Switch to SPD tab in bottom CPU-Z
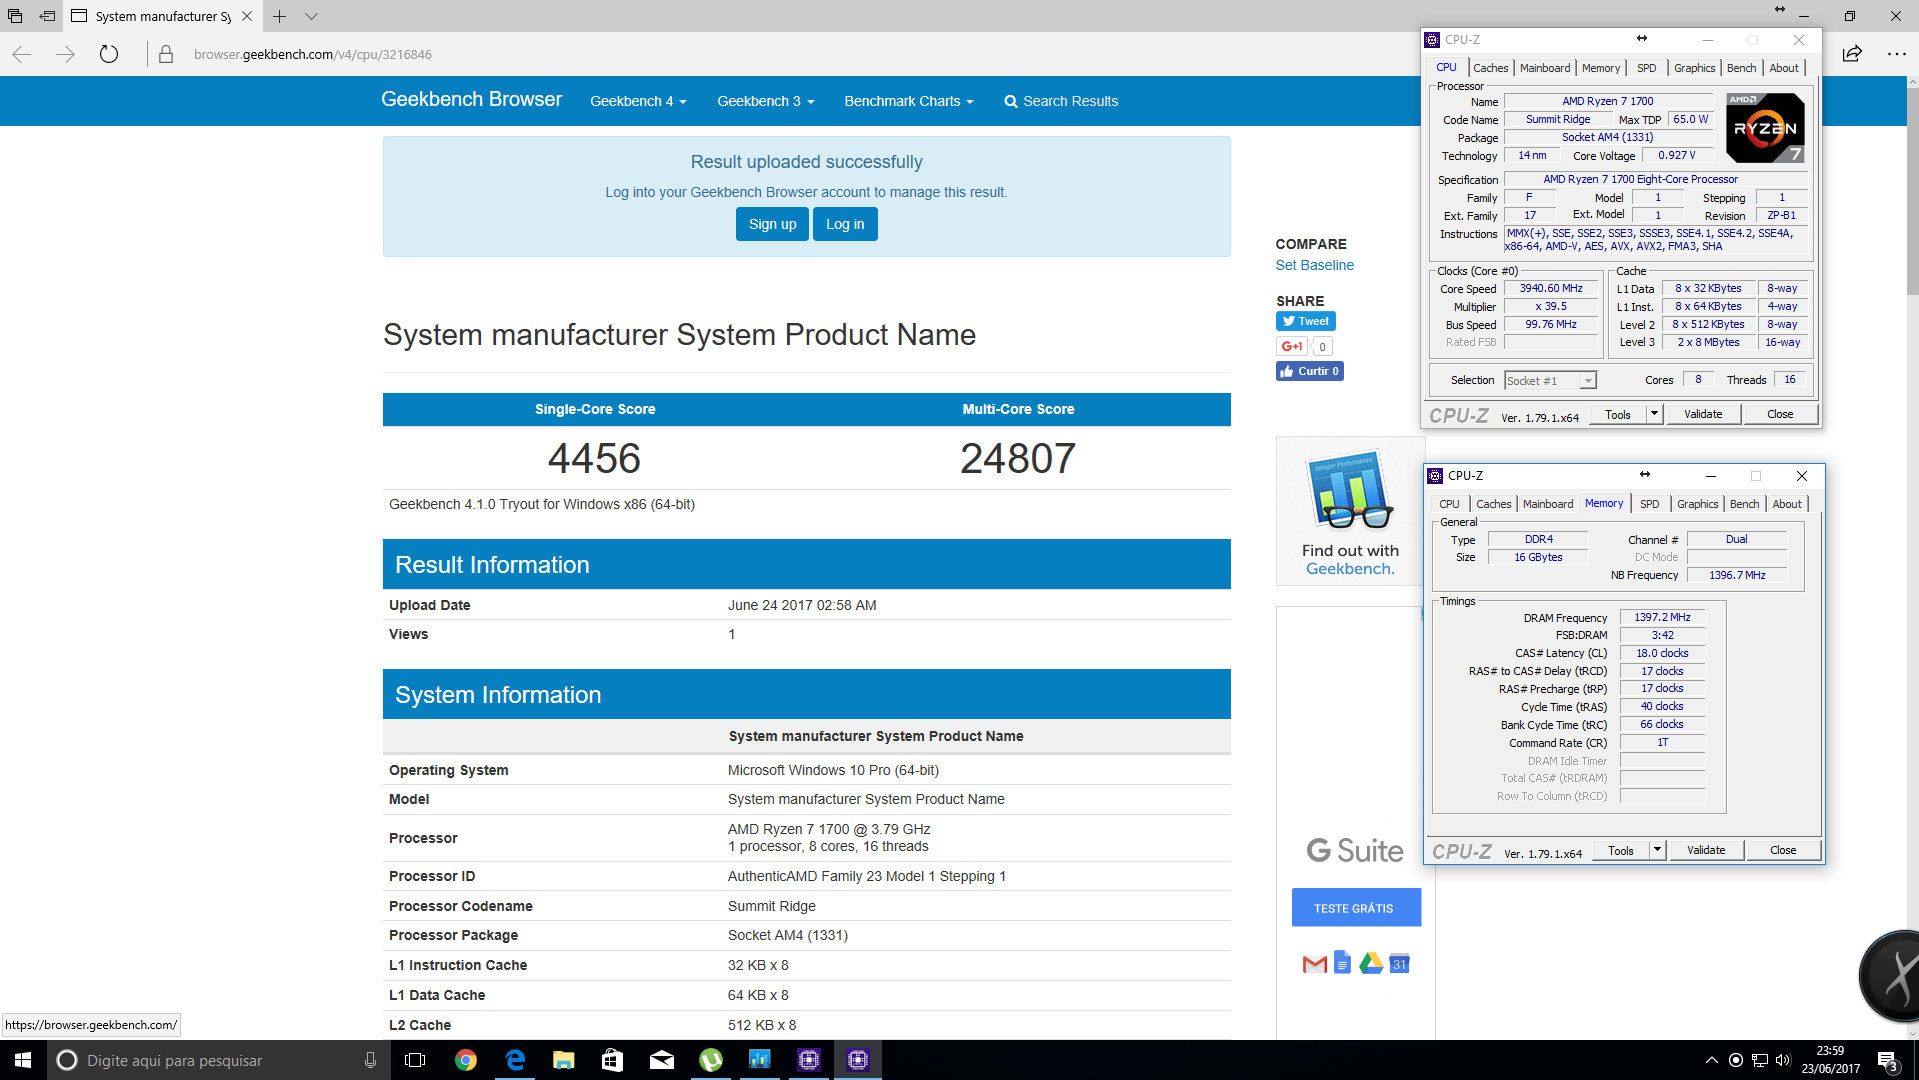The height and width of the screenshot is (1080, 1919). (x=1649, y=504)
